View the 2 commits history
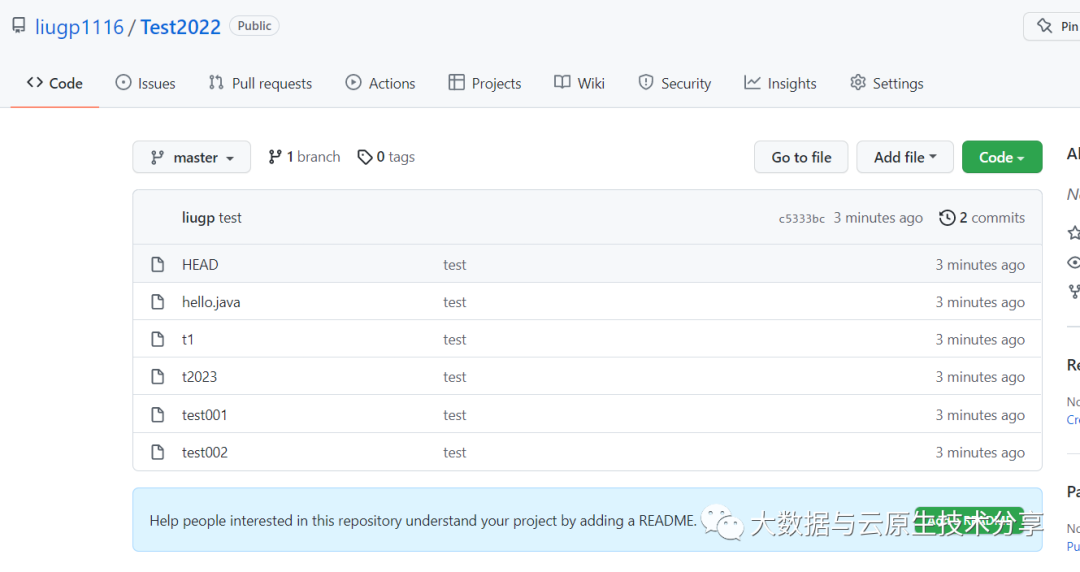This screenshot has height=572, width=1080. point(982,218)
